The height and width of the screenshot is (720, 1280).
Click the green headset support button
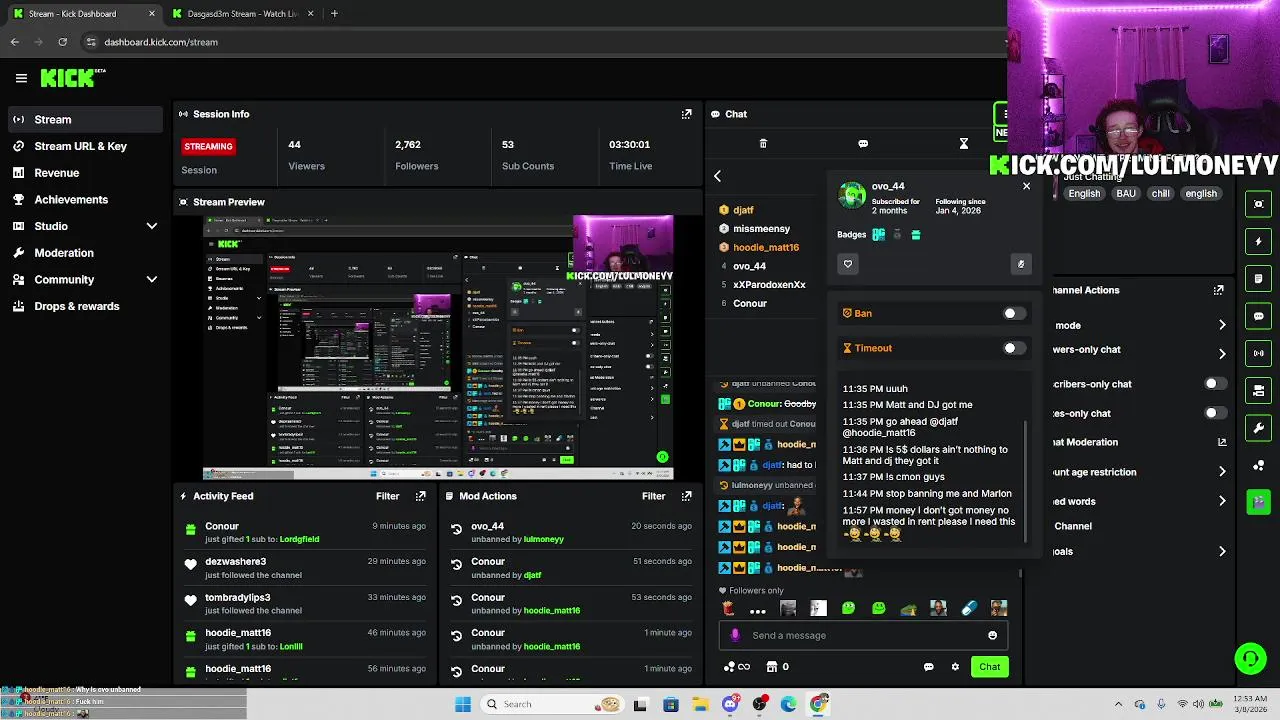[1250, 658]
